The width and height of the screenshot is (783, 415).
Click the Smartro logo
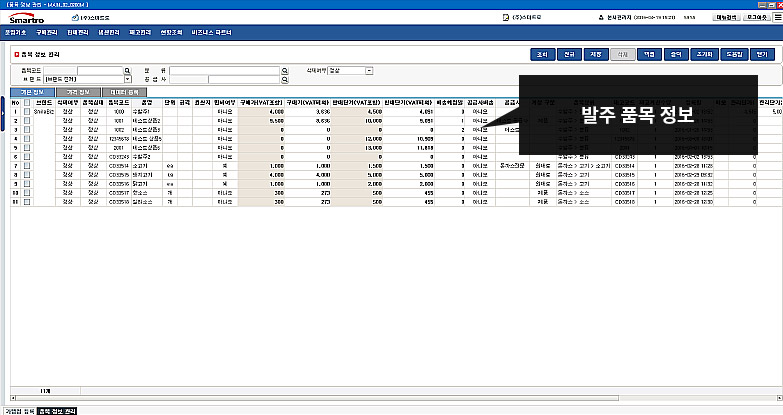tap(26, 18)
